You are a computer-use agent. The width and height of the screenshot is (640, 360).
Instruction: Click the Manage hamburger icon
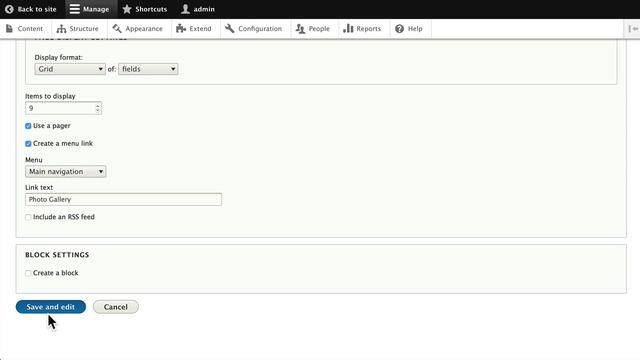[x=74, y=9]
